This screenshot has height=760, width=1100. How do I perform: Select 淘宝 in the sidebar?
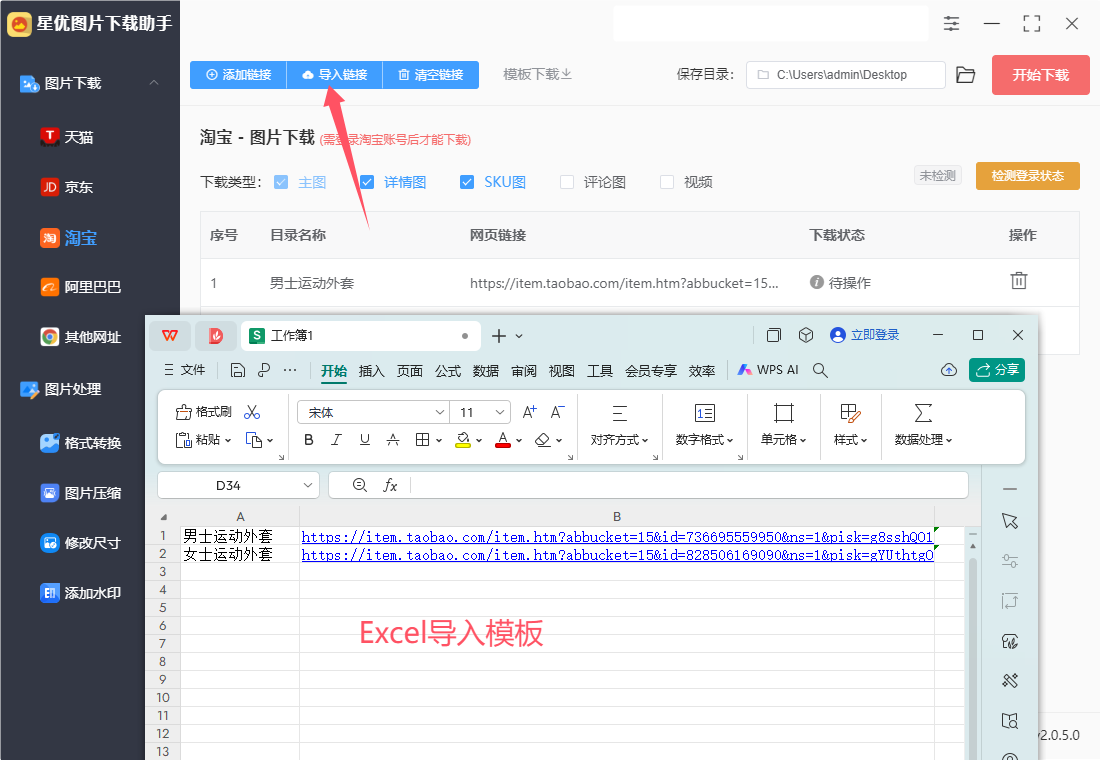pyautogui.click(x=69, y=238)
